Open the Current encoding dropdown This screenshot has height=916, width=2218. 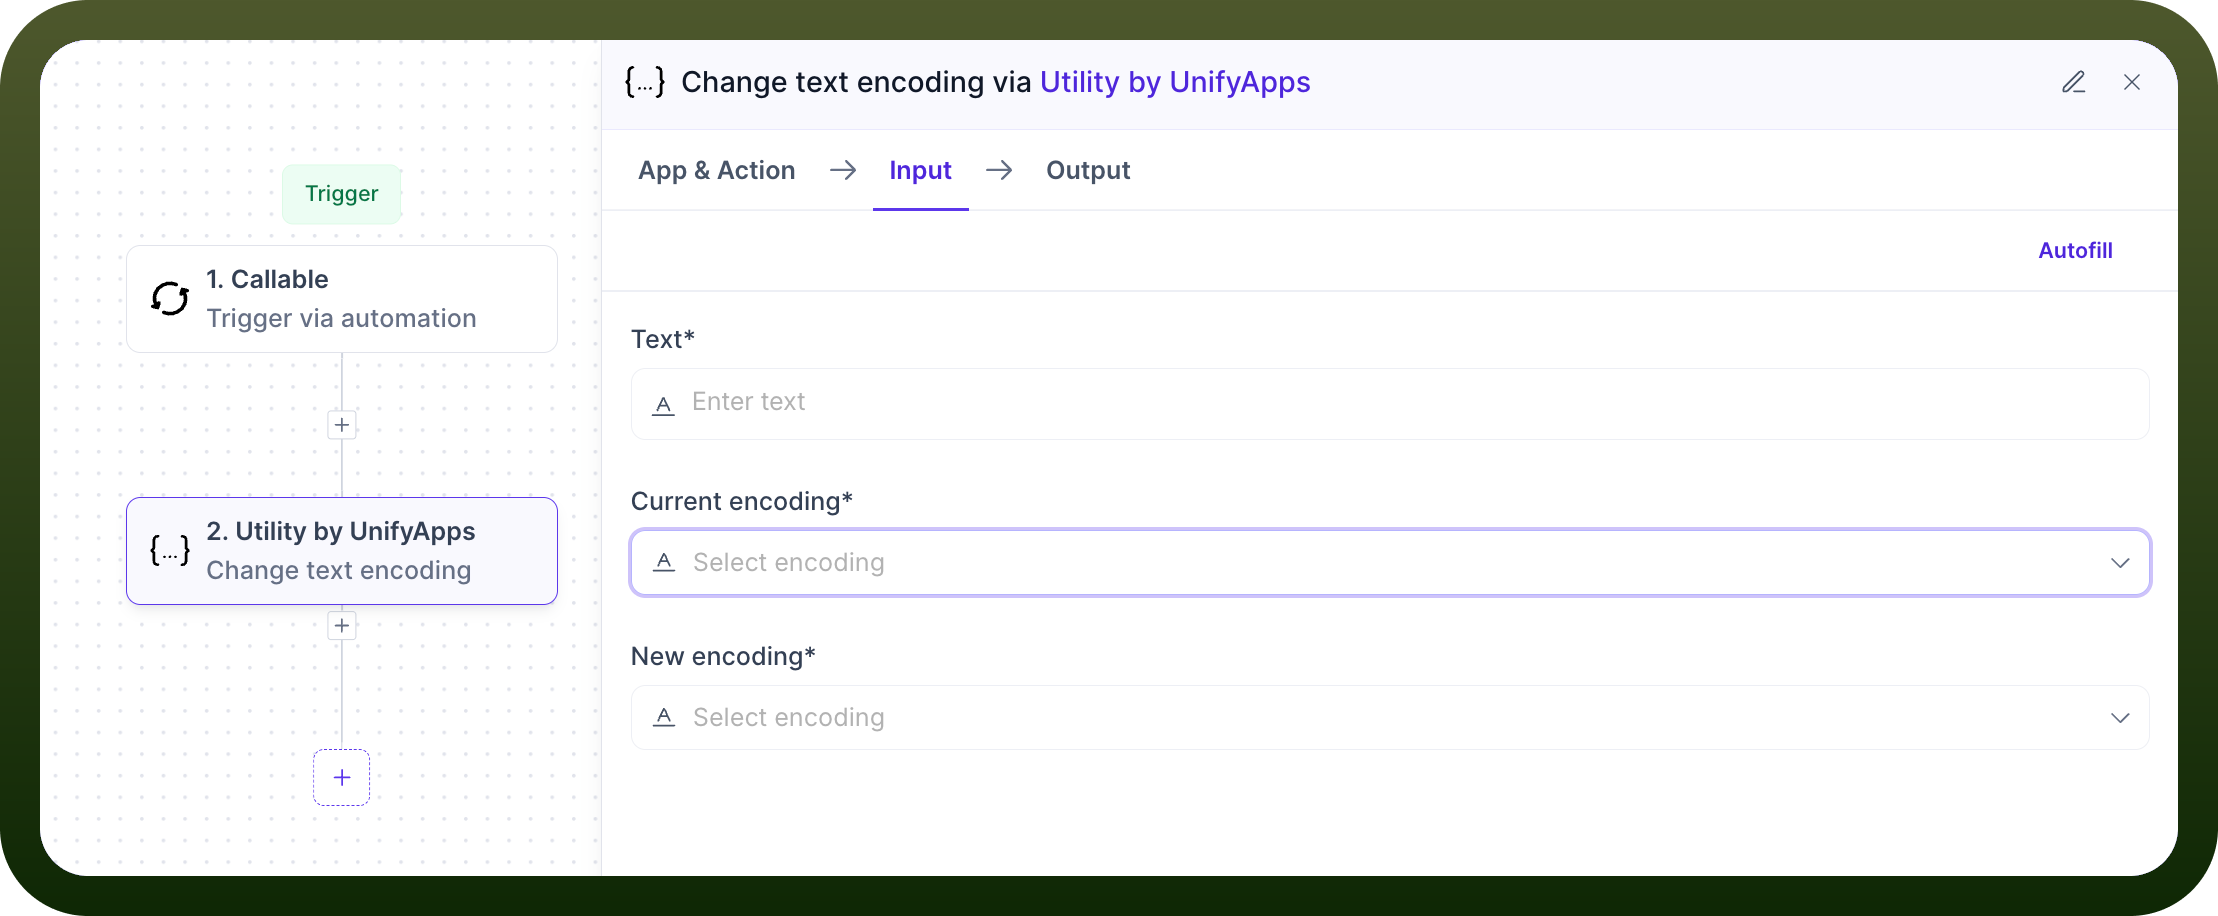click(1390, 562)
